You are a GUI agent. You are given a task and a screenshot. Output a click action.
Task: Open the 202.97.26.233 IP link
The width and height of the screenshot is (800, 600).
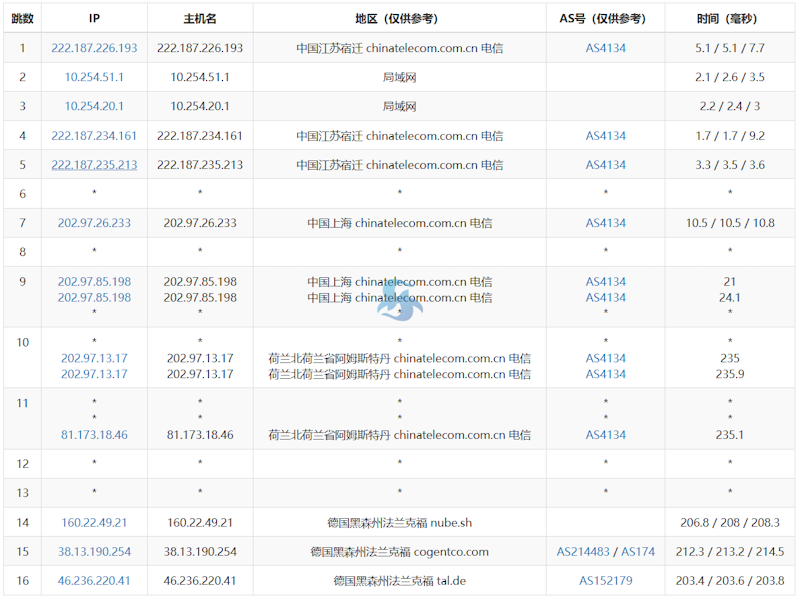tap(94, 223)
